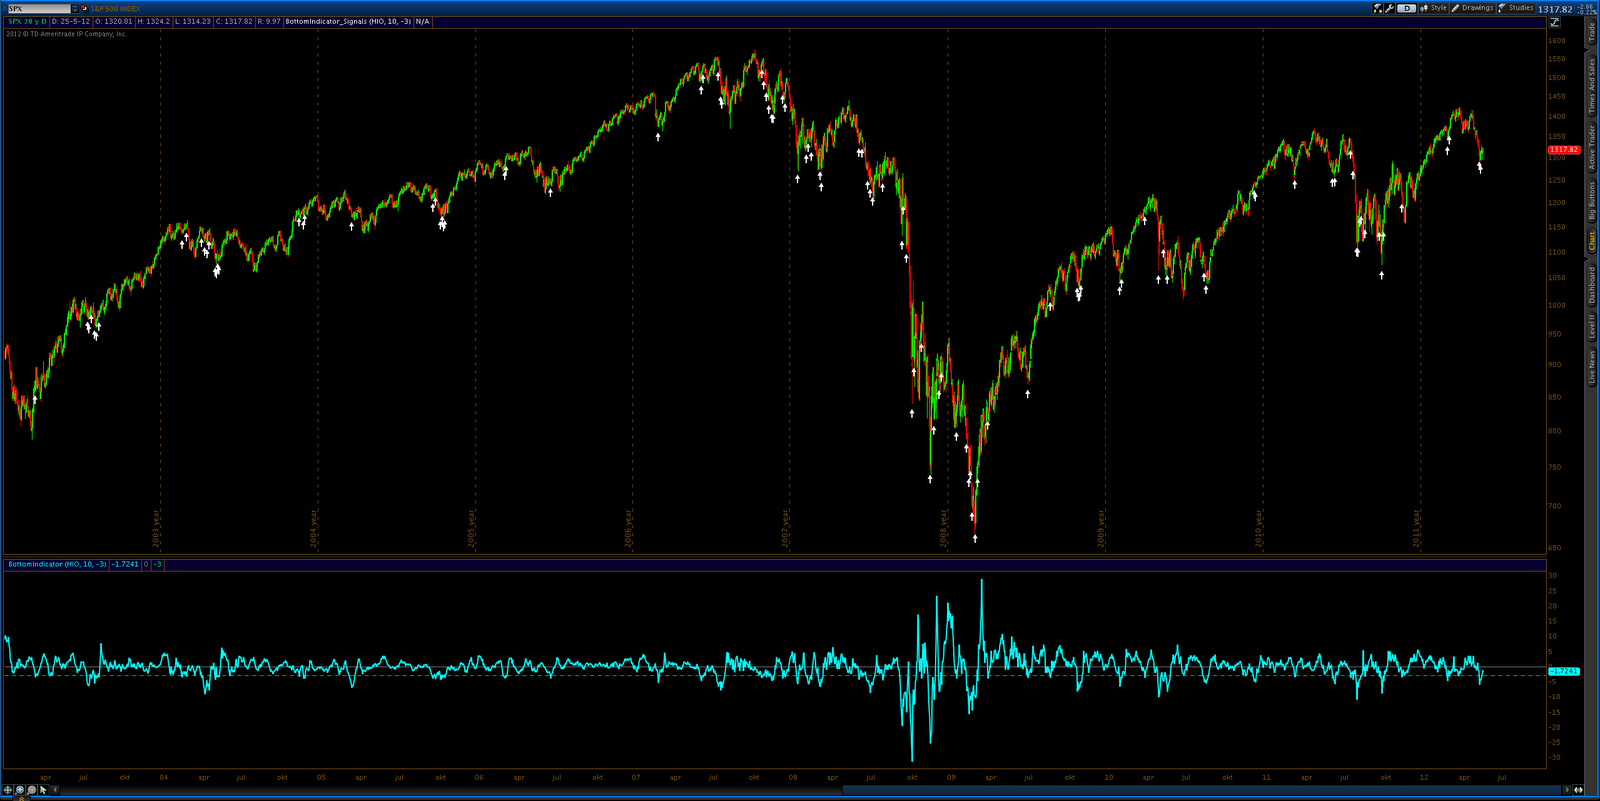Click the horizontal scrollbar thumb

1202,790
